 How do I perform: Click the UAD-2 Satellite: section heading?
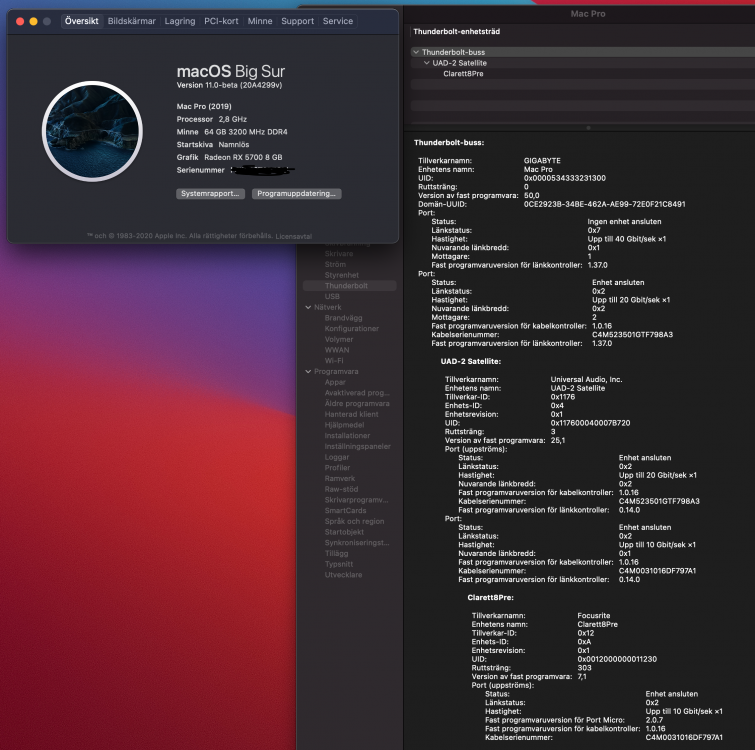(x=471, y=362)
